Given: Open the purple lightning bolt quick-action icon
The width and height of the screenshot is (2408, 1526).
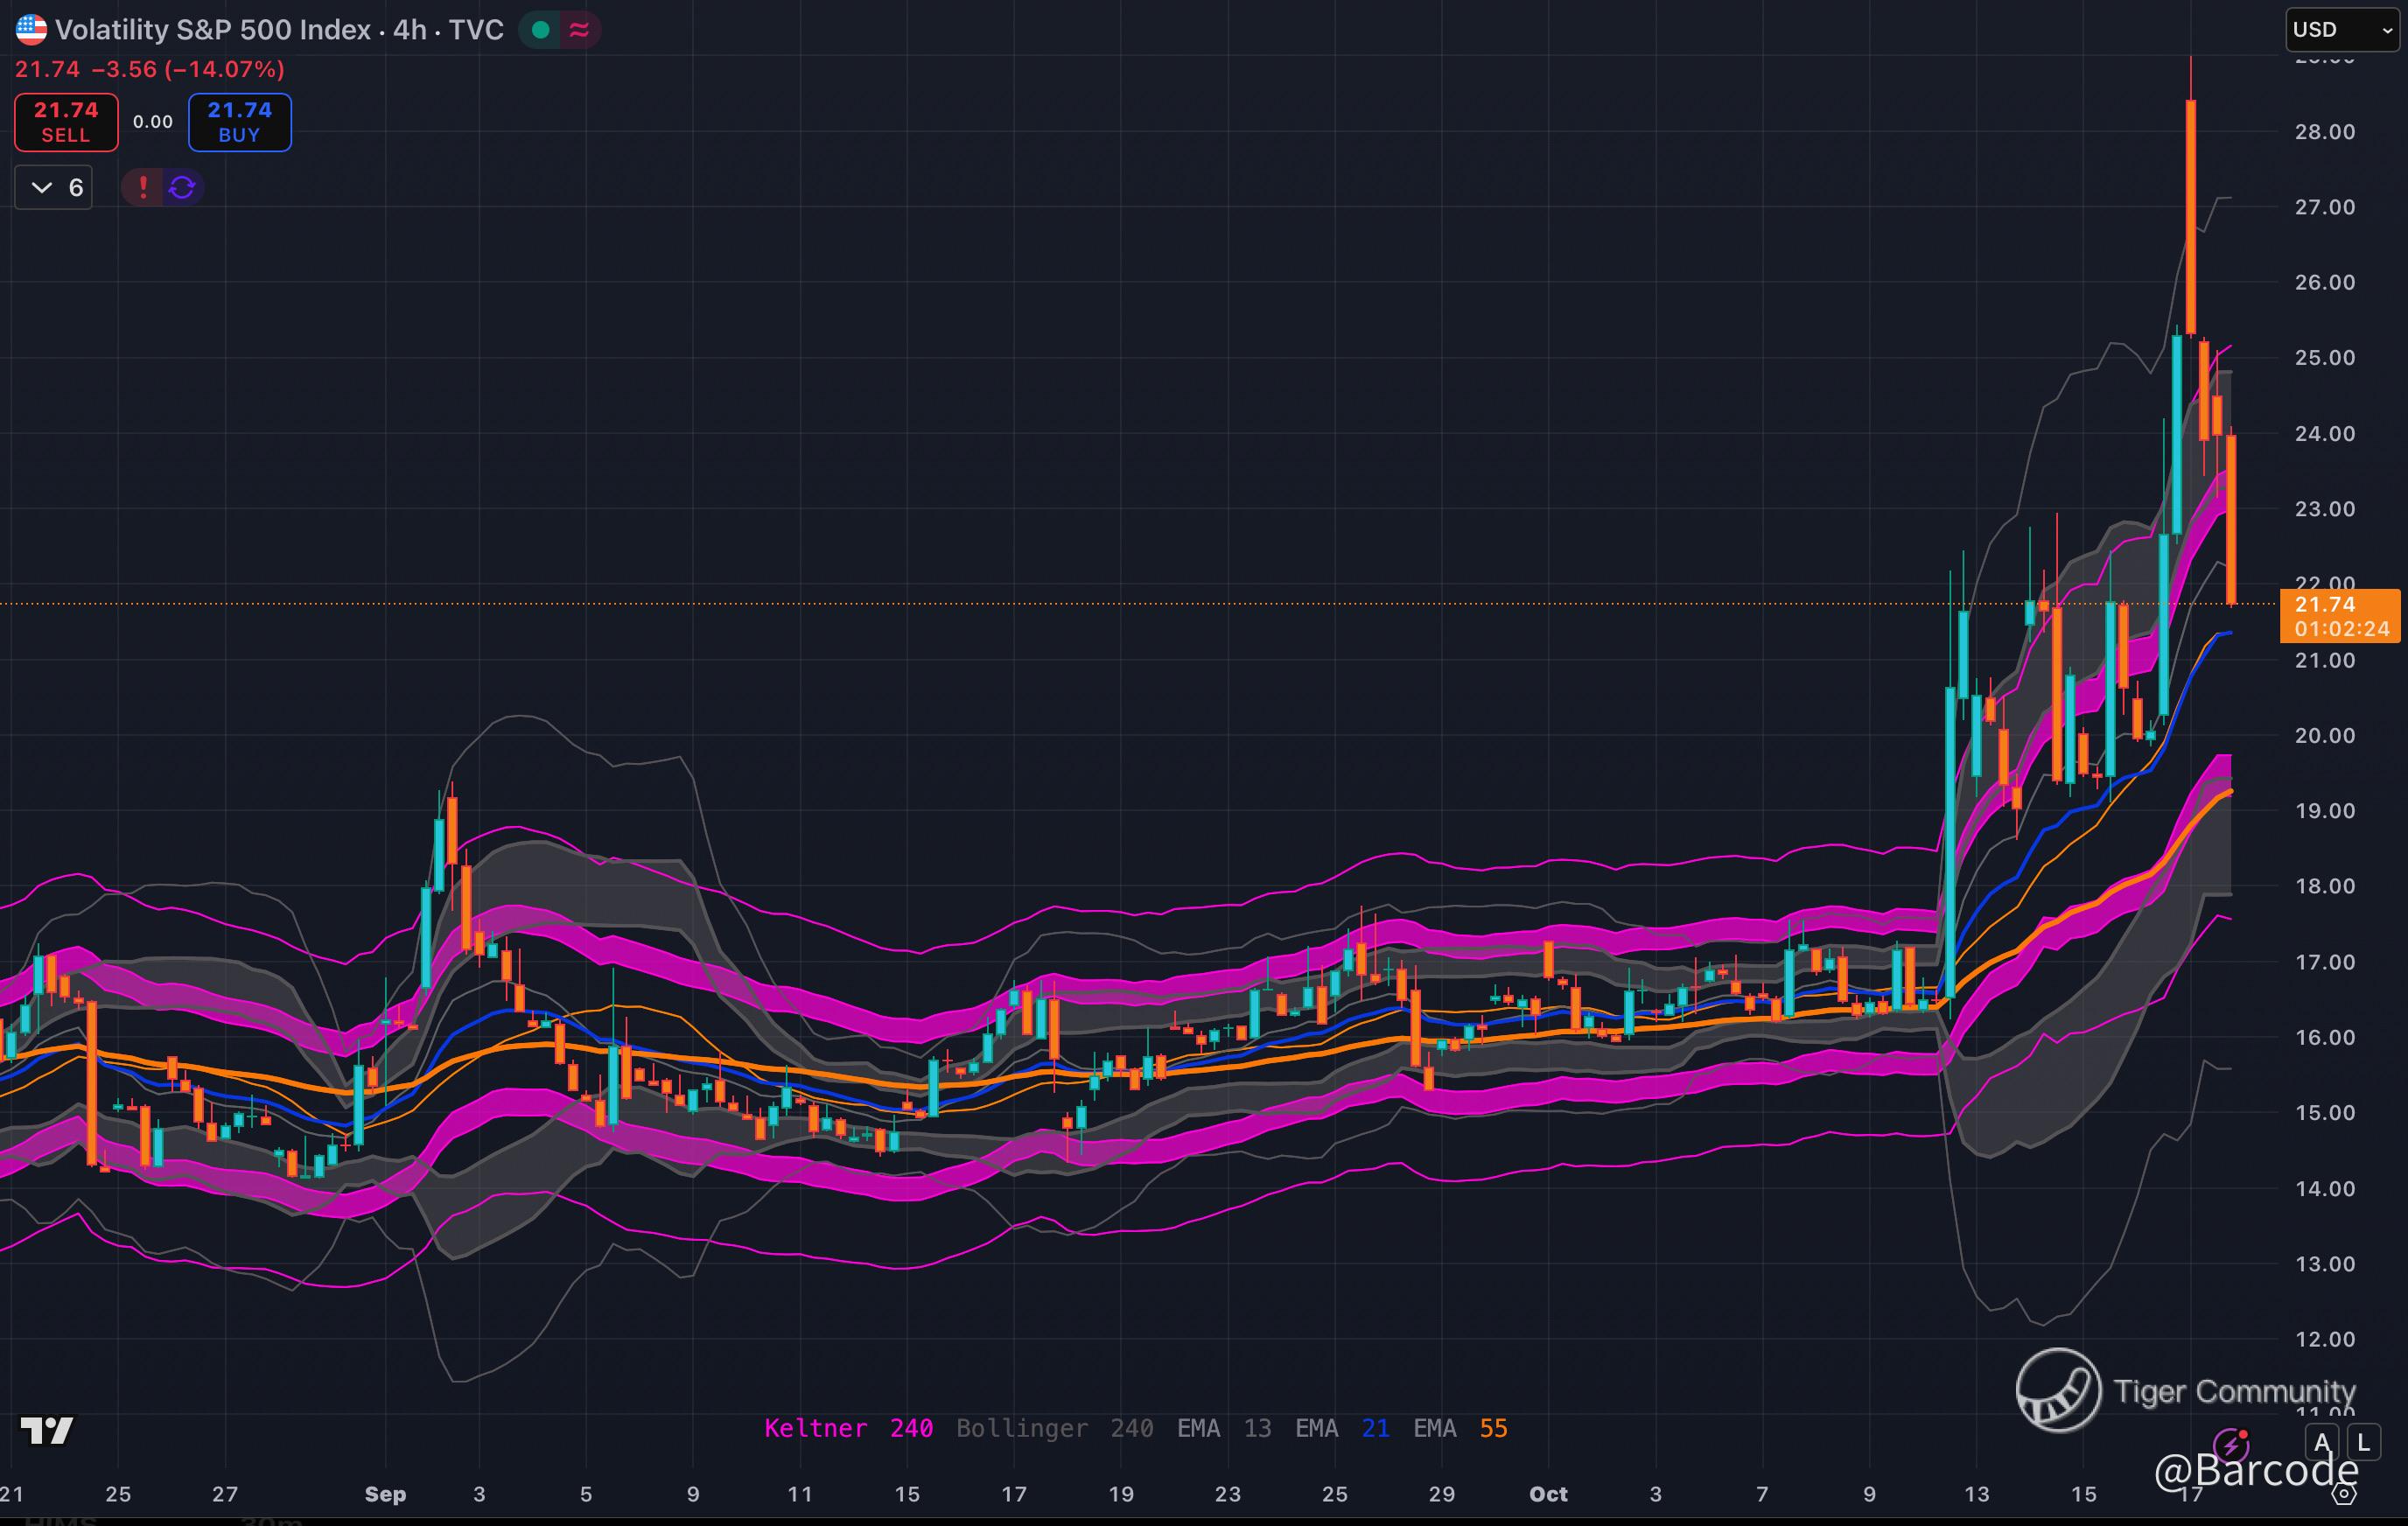Looking at the screenshot, I should point(2230,1444).
